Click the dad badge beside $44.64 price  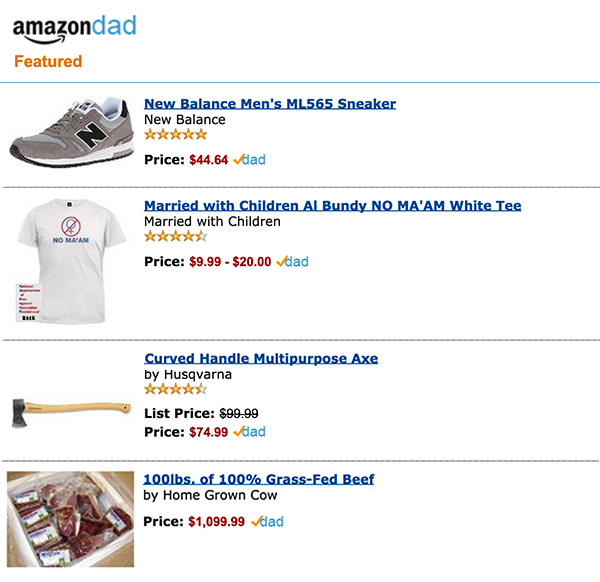(x=249, y=159)
